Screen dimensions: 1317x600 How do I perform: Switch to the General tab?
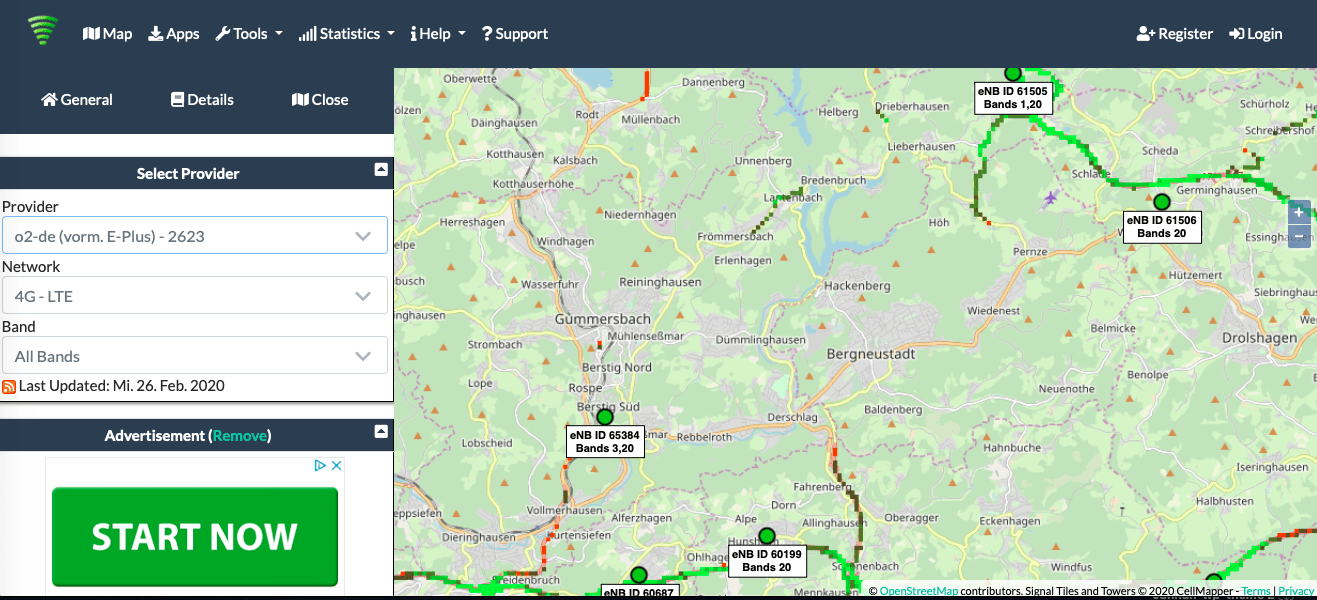(77, 100)
